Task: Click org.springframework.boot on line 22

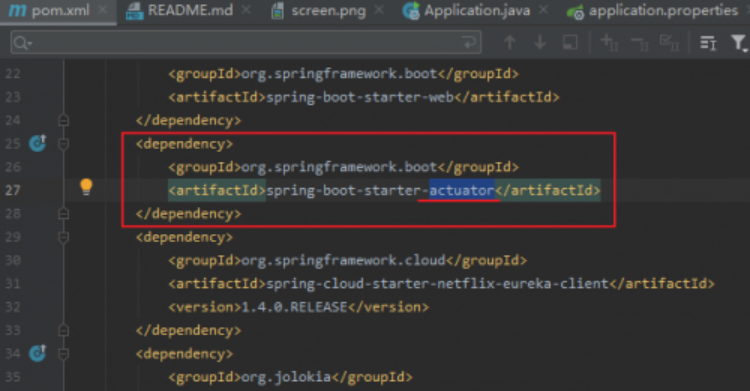Action: [x=339, y=74]
